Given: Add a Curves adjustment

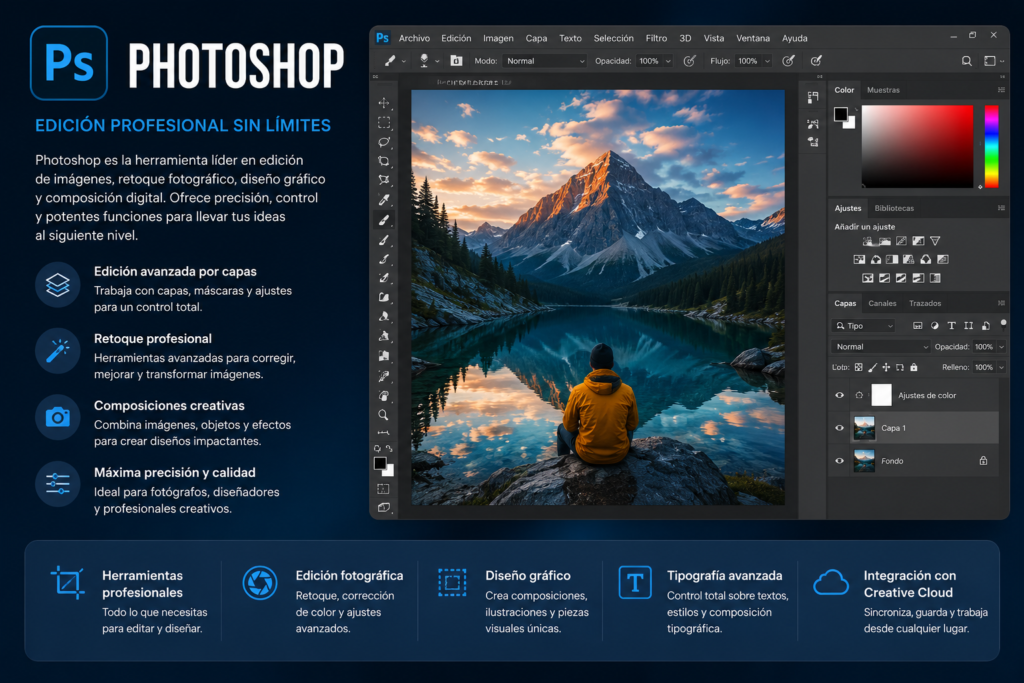Looking at the screenshot, I should click(901, 241).
